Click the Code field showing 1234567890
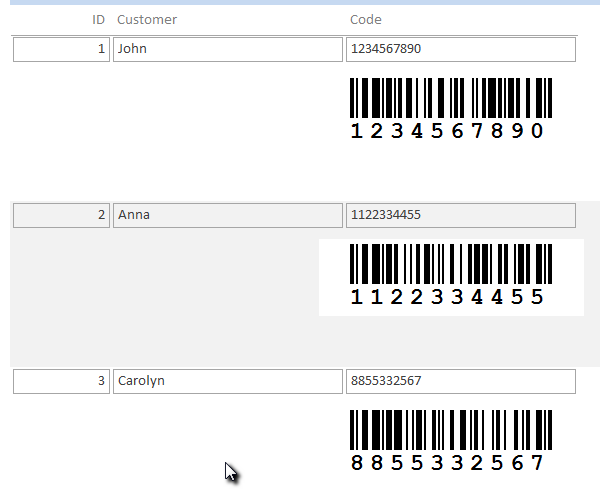Viewport: 600px width, 495px height. [461, 49]
